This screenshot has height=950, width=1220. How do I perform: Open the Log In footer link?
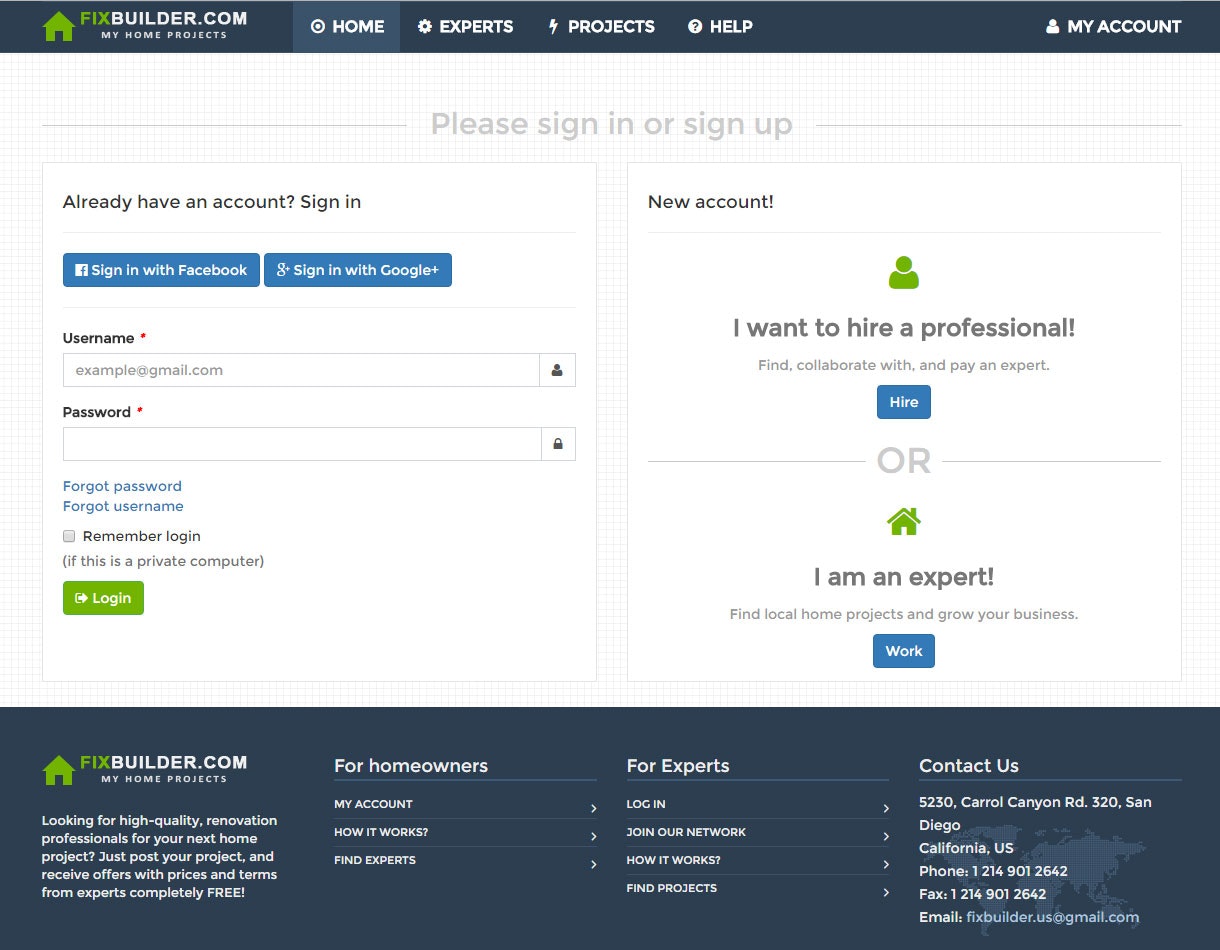coord(646,804)
